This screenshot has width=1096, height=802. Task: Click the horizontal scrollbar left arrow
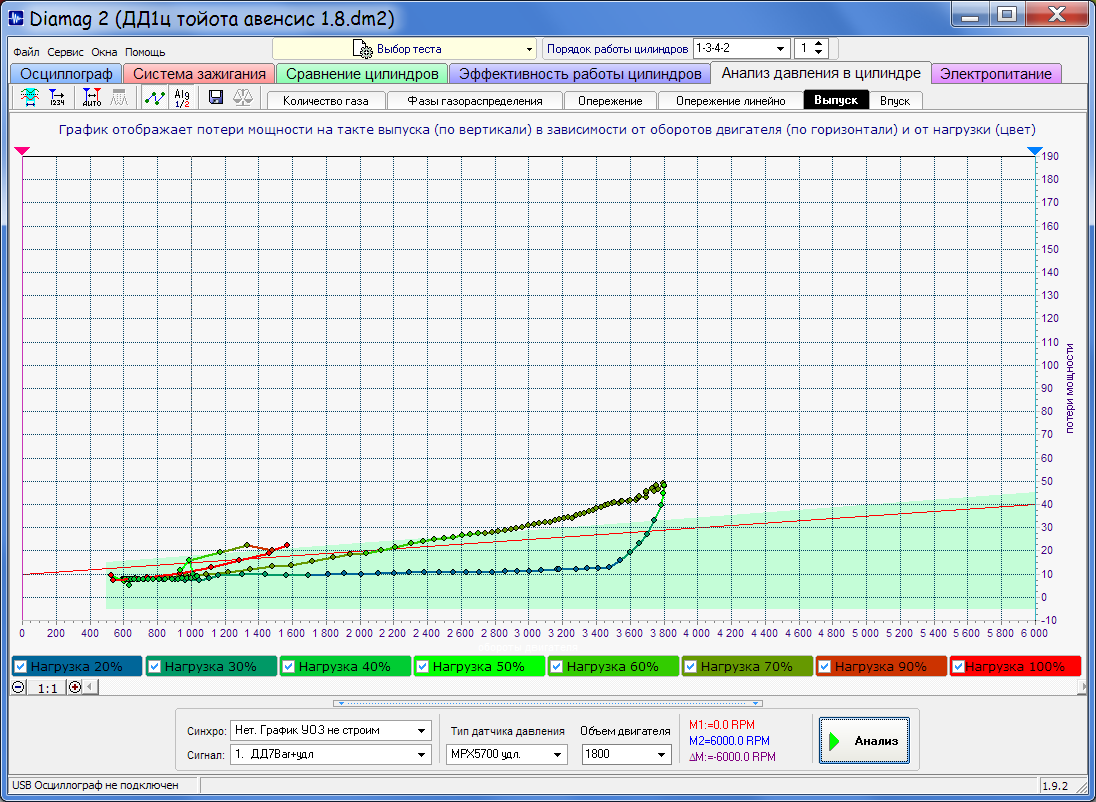click(89, 687)
